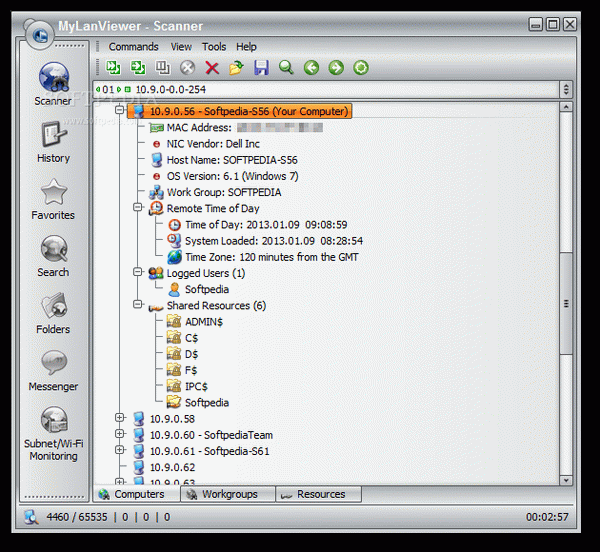
Task: Click the red X delete toolbar icon
Action: click(x=212, y=68)
